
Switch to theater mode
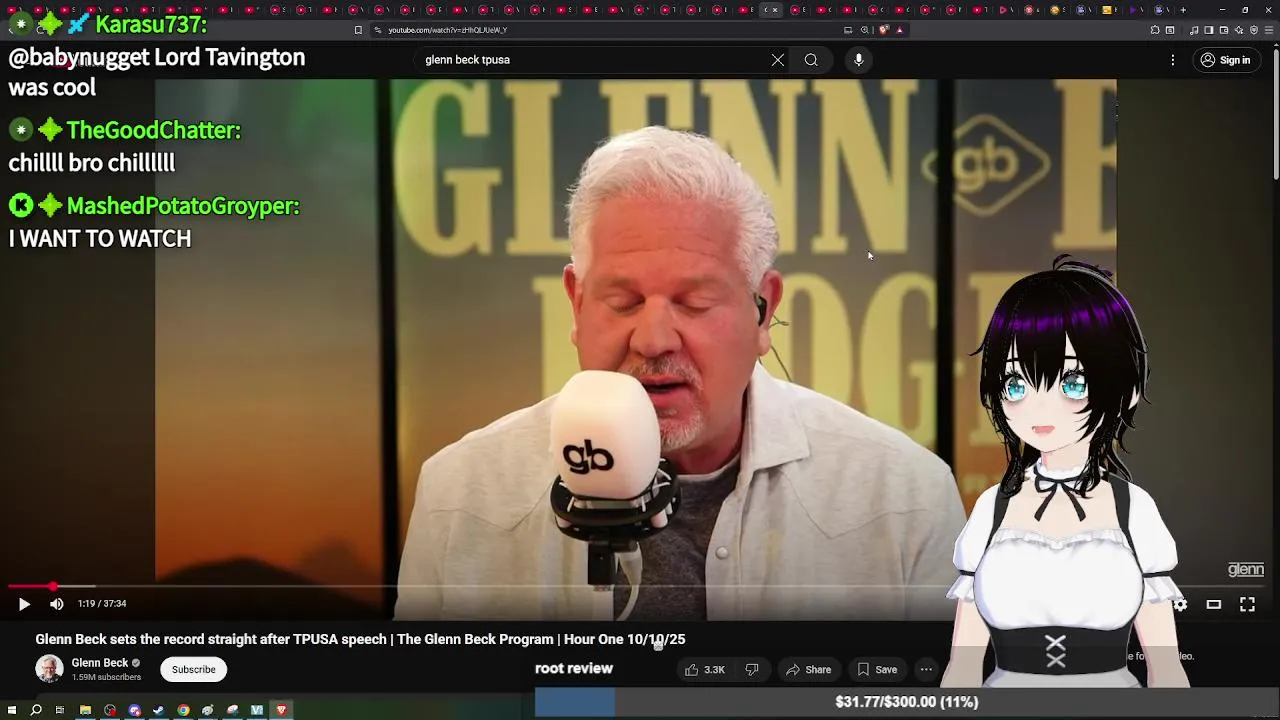tap(1214, 604)
